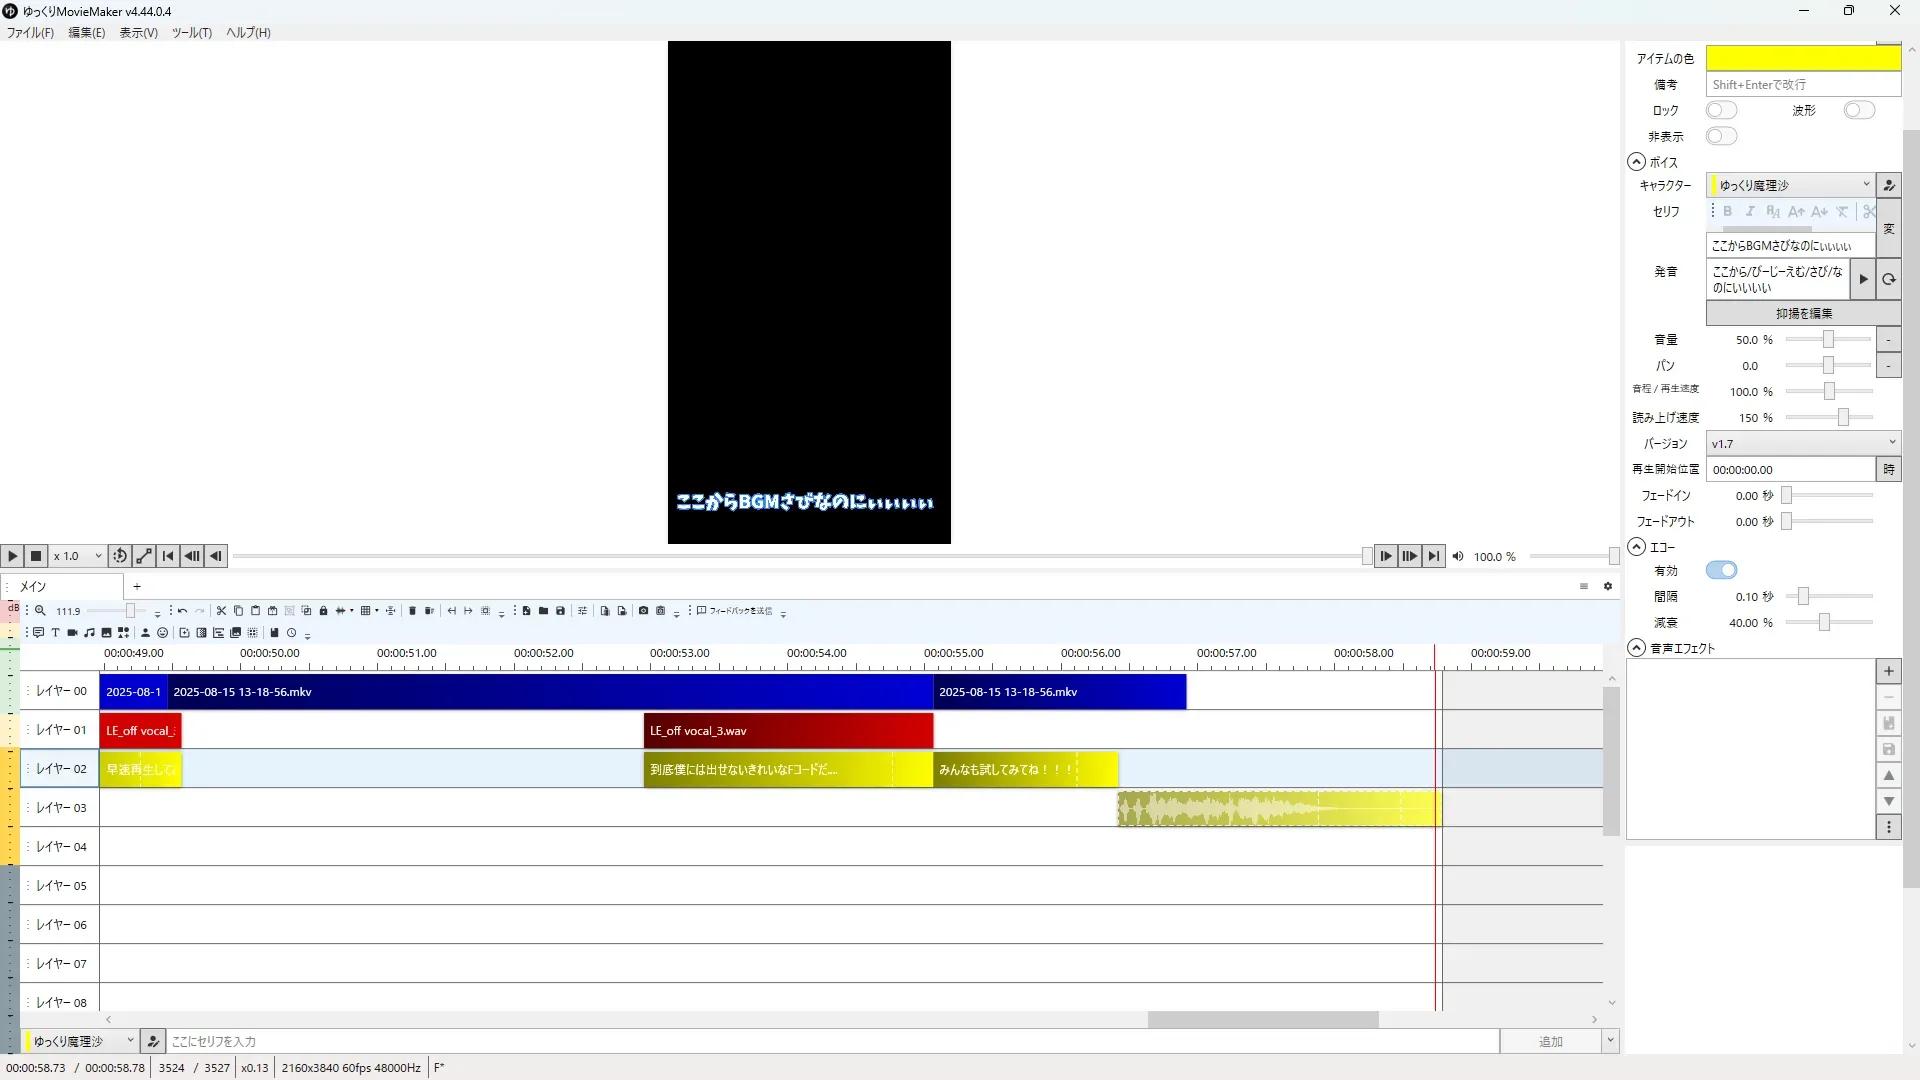The width and height of the screenshot is (1920, 1080).
Task: Click the undo arrow icon
Action: point(182,611)
